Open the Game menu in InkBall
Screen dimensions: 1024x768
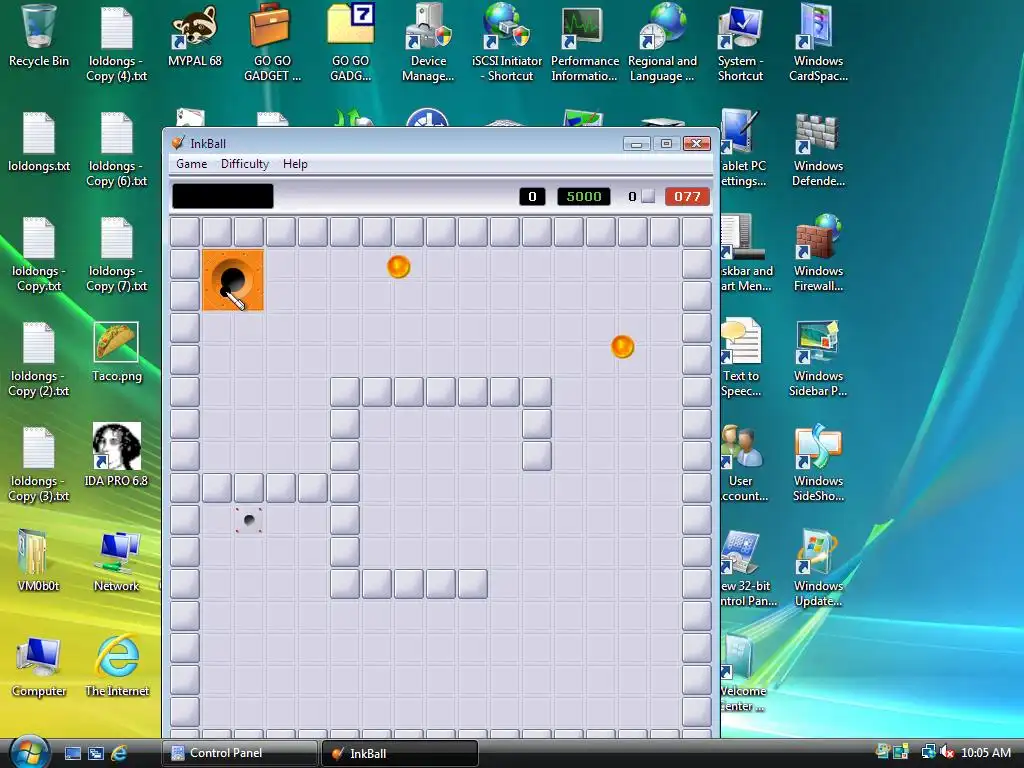191,164
